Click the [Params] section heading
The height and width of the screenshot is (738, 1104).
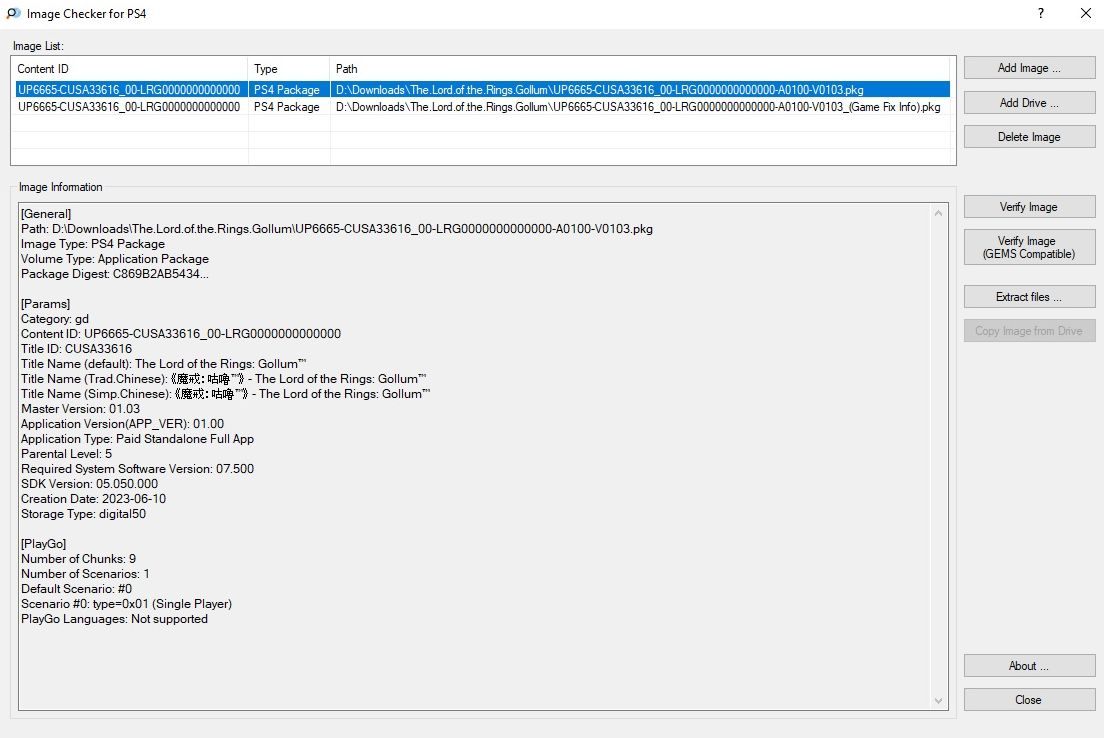coord(46,304)
